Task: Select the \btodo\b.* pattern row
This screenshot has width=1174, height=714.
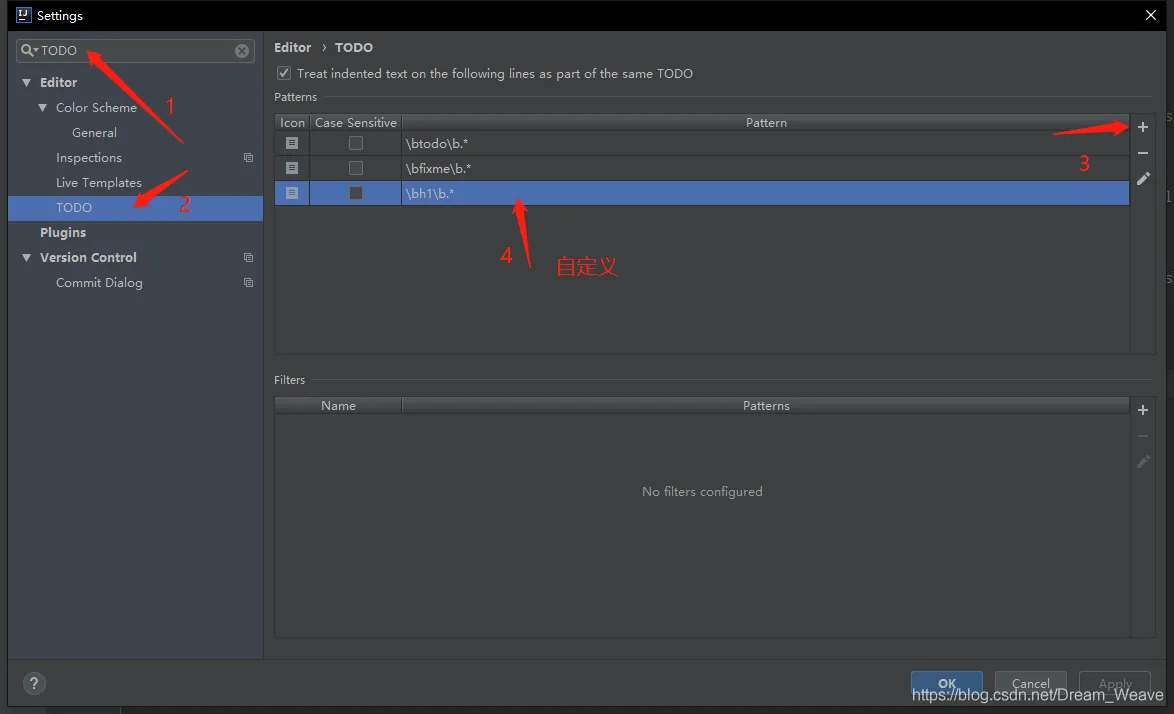Action: pos(702,143)
